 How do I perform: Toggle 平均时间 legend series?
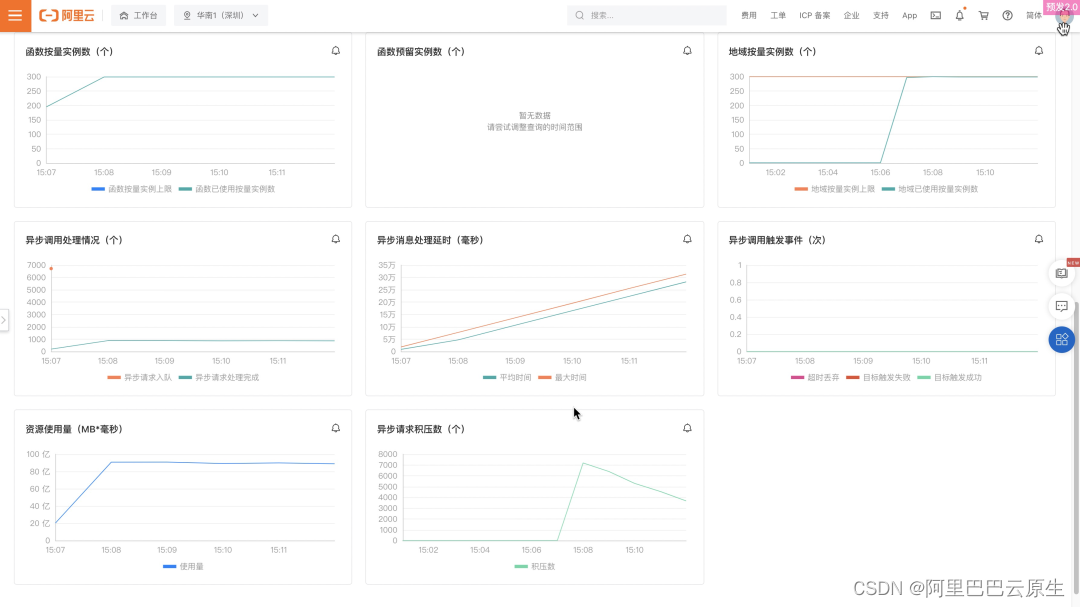tap(507, 378)
